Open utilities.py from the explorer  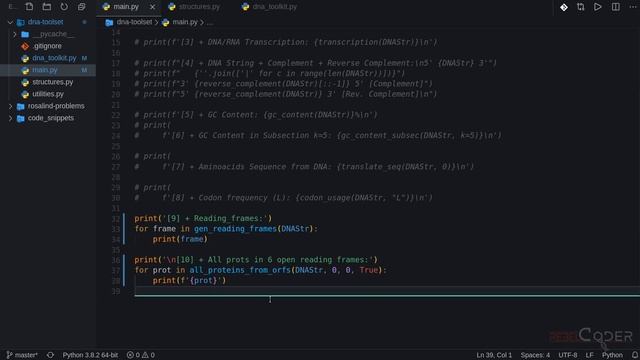[x=48, y=94]
